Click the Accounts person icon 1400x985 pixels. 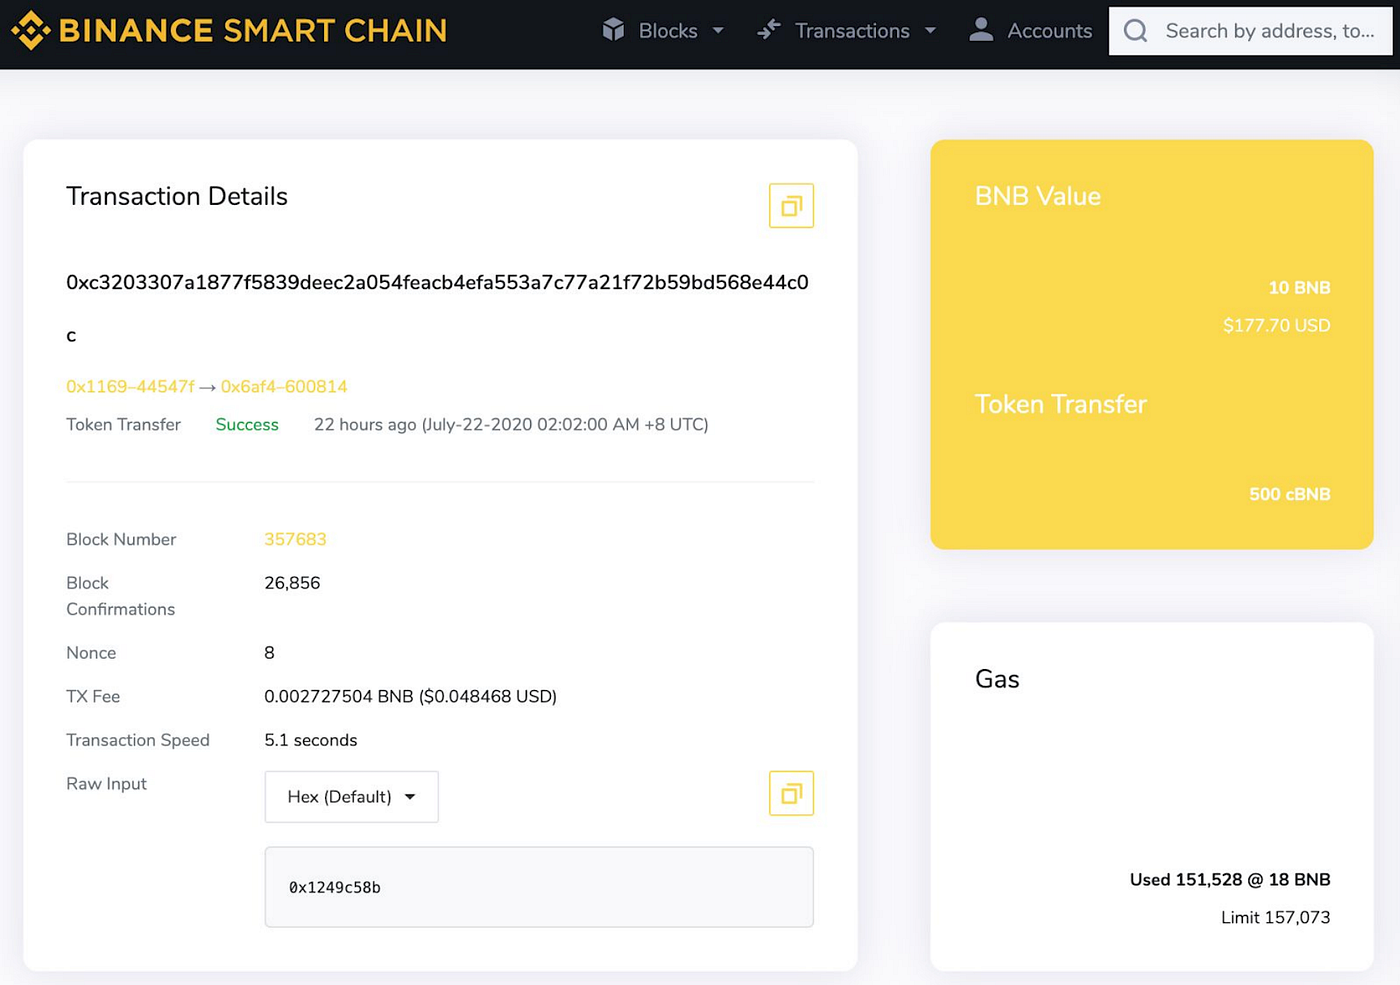click(981, 30)
